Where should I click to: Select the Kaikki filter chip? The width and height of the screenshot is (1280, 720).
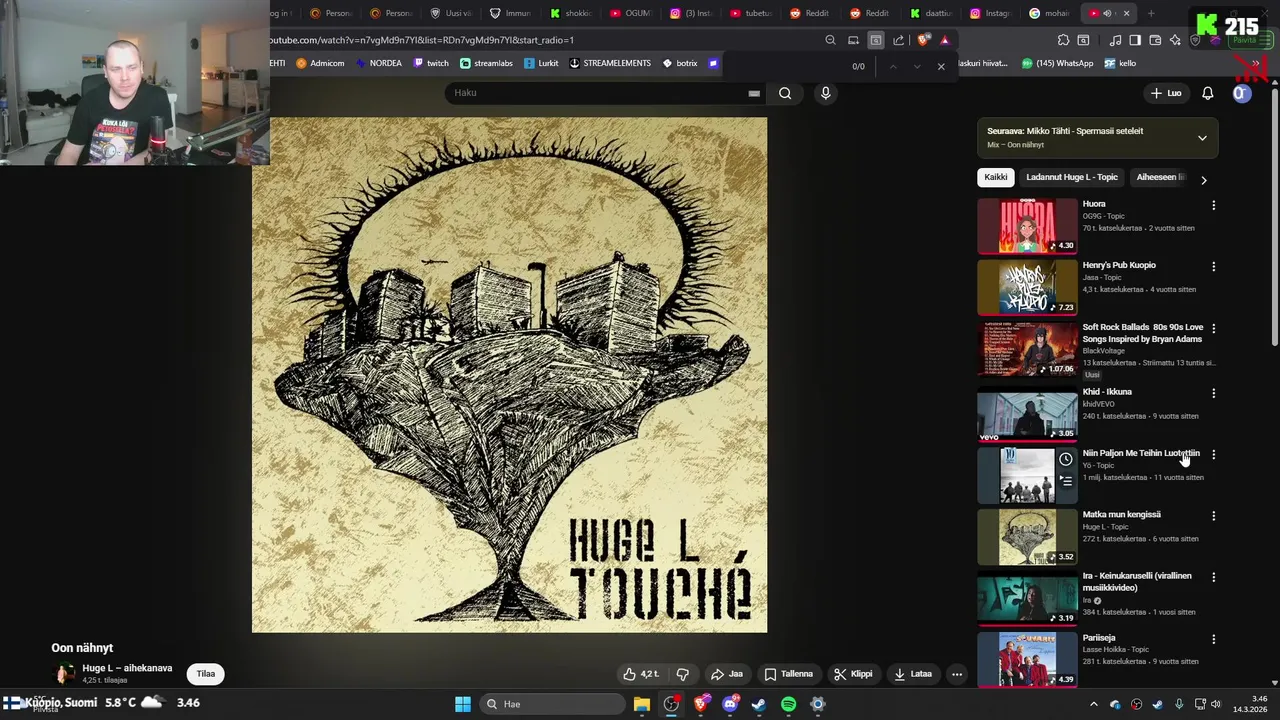coord(995,177)
